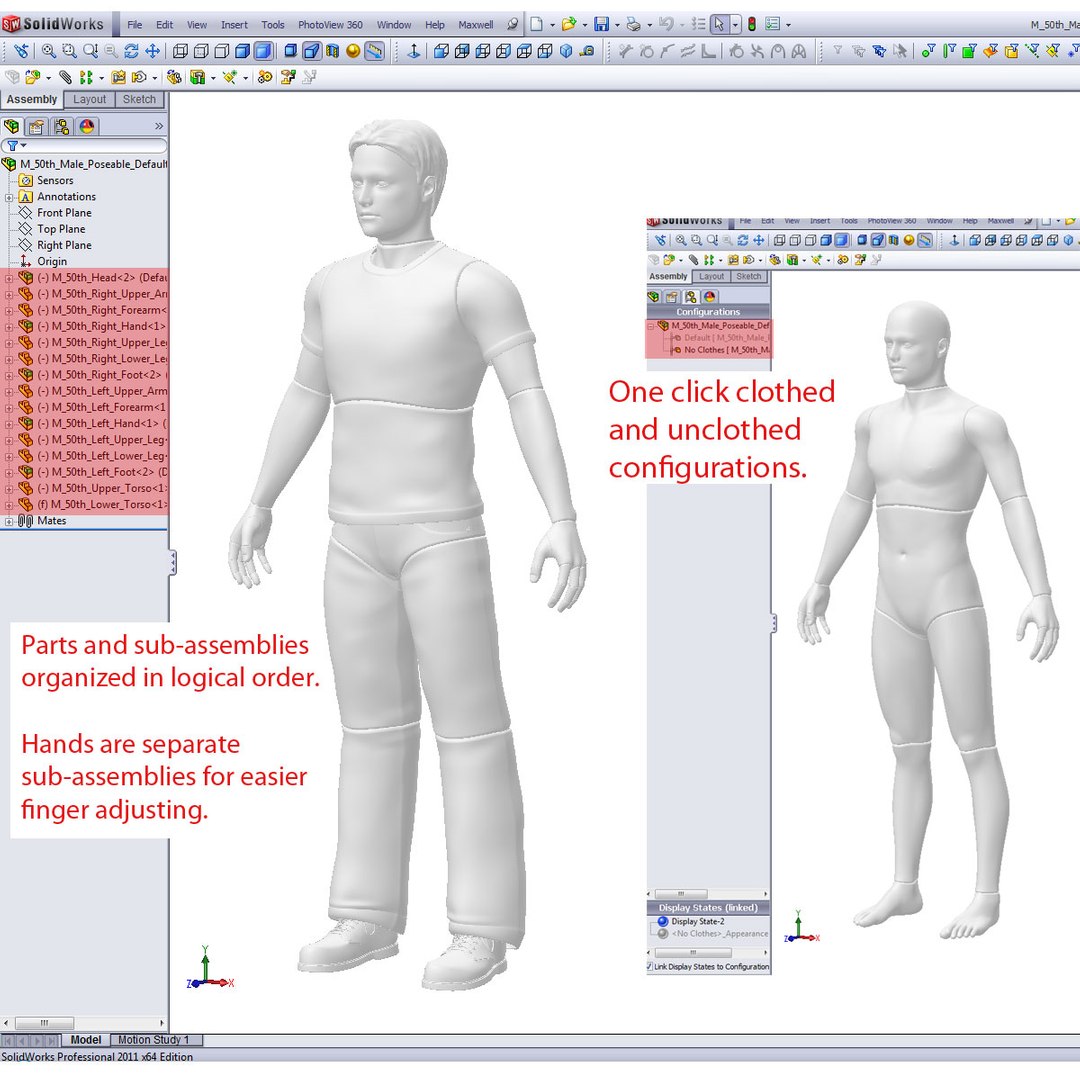Click the Normal To view icon
The height and width of the screenshot is (1080, 1080).
414,51
